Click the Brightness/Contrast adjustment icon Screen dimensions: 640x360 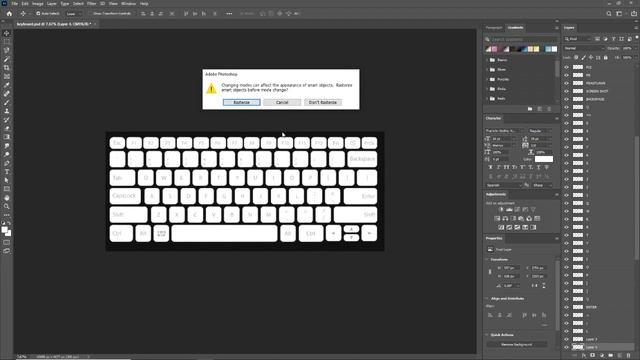pos(501,209)
